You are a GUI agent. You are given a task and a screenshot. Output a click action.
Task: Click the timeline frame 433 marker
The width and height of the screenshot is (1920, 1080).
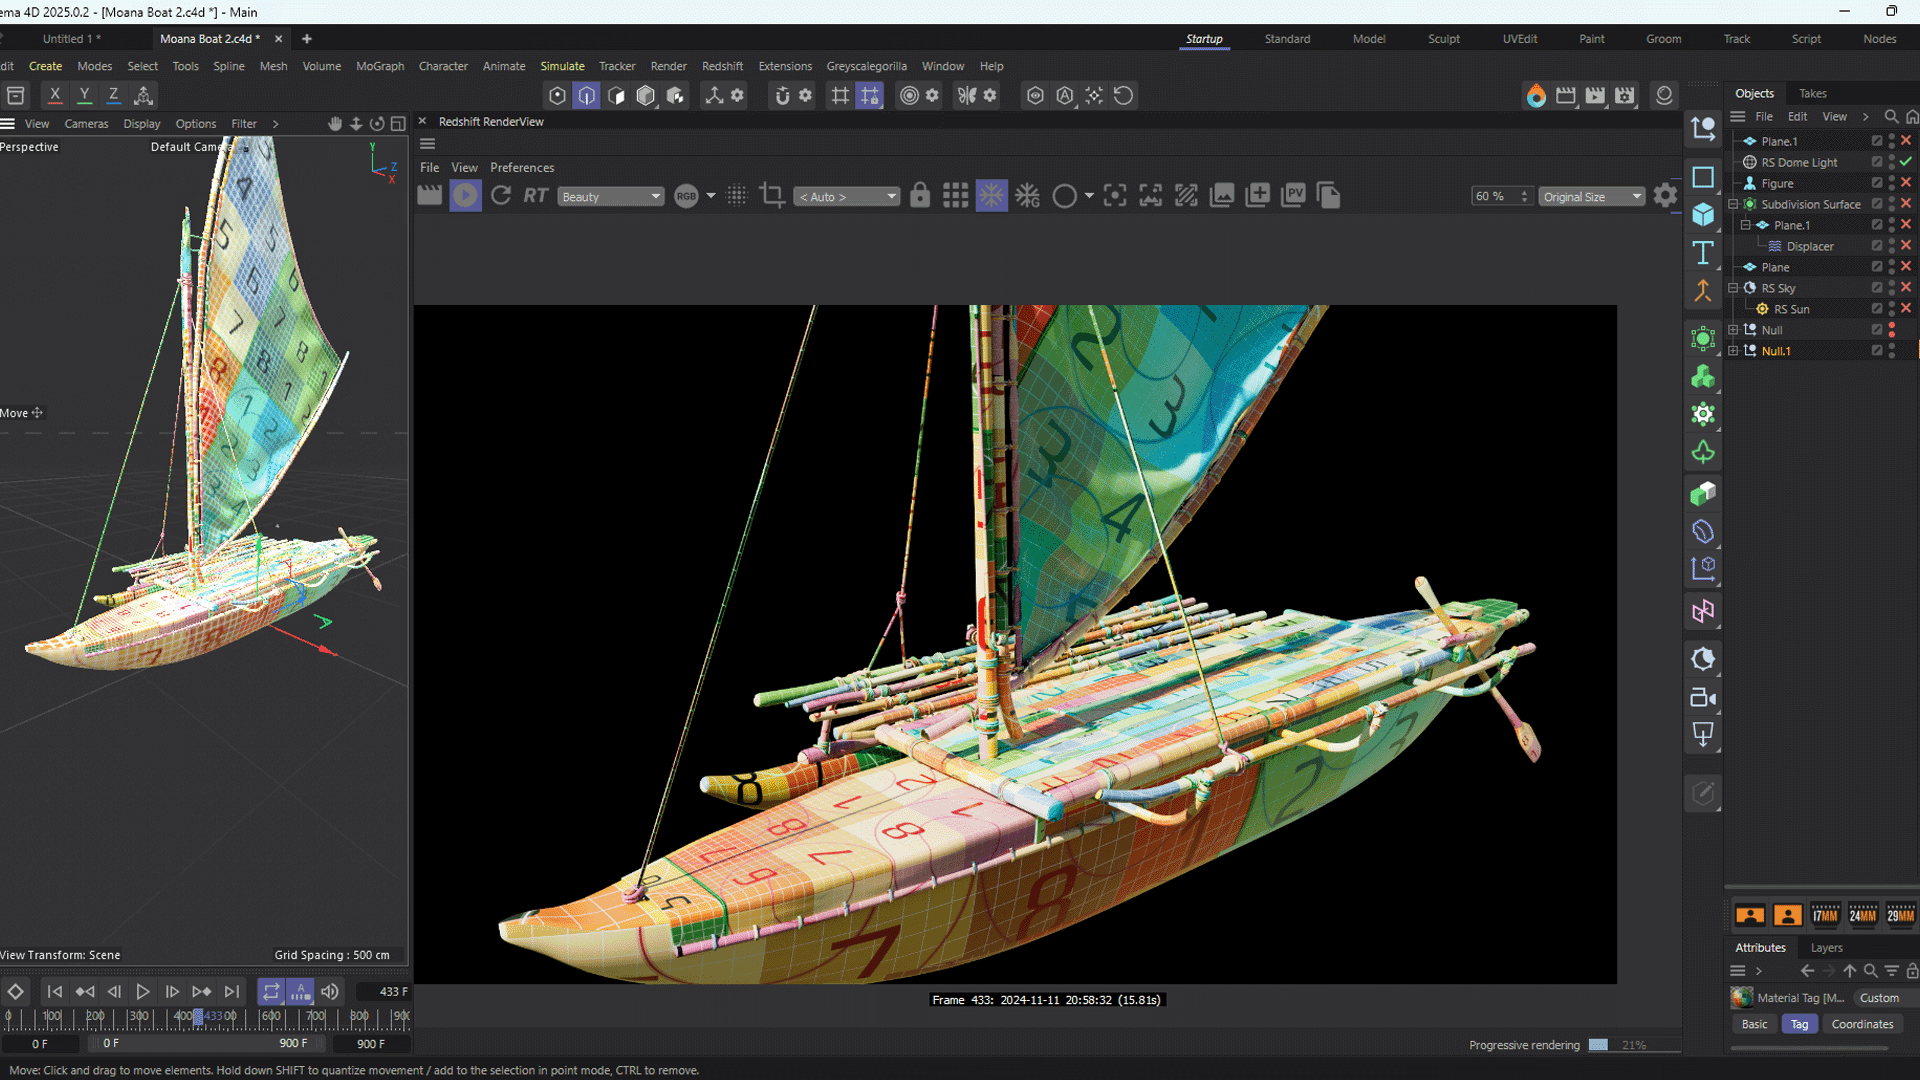[x=198, y=1017]
